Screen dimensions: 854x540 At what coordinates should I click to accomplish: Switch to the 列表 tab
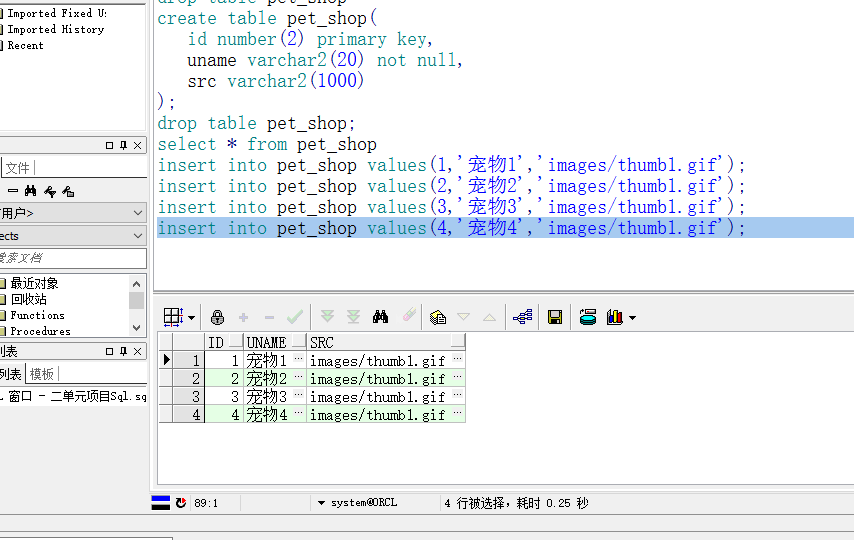(x=11, y=374)
